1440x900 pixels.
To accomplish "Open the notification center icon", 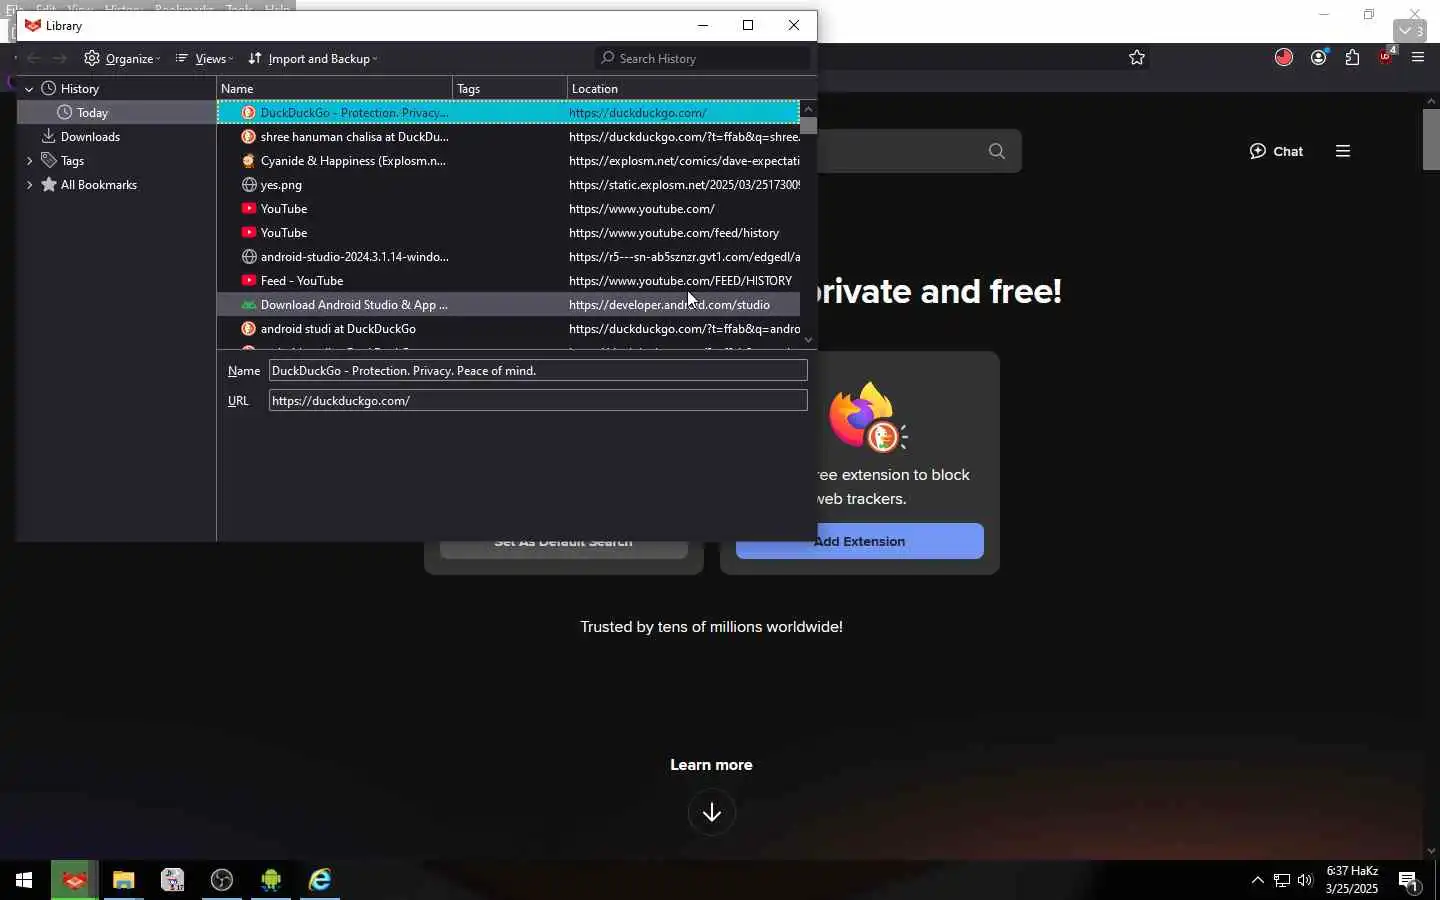I will [x=1409, y=881].
